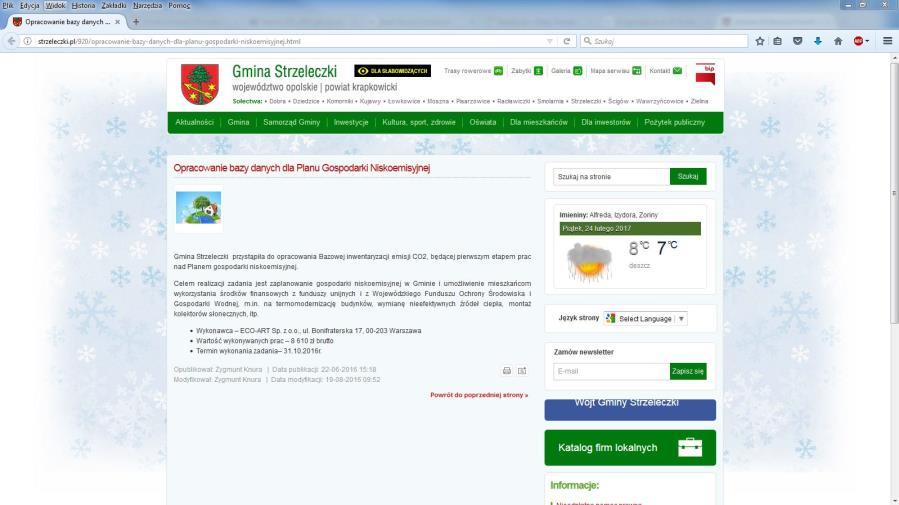899x505 pixels.
Task: Click briefcase icon in Katalog firm lokalnych
Action: click(x=690, y=447)
